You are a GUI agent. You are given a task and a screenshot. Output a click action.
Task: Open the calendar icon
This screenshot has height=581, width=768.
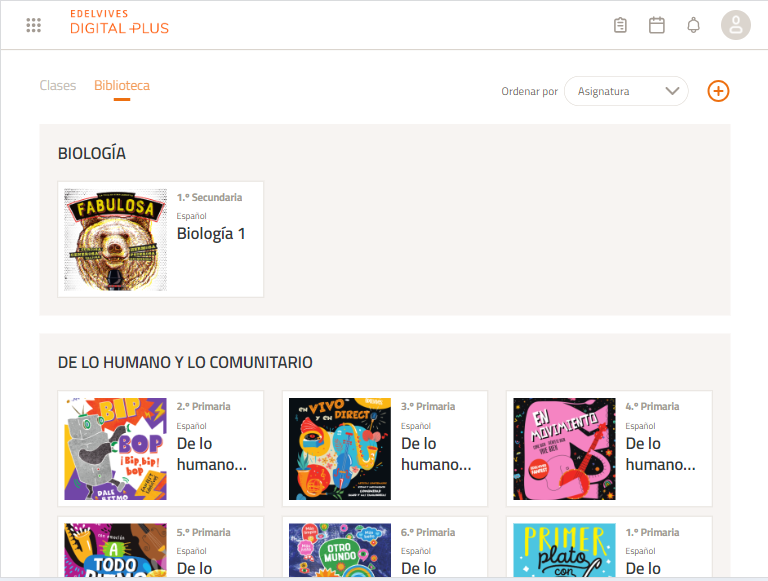point(656,25)
